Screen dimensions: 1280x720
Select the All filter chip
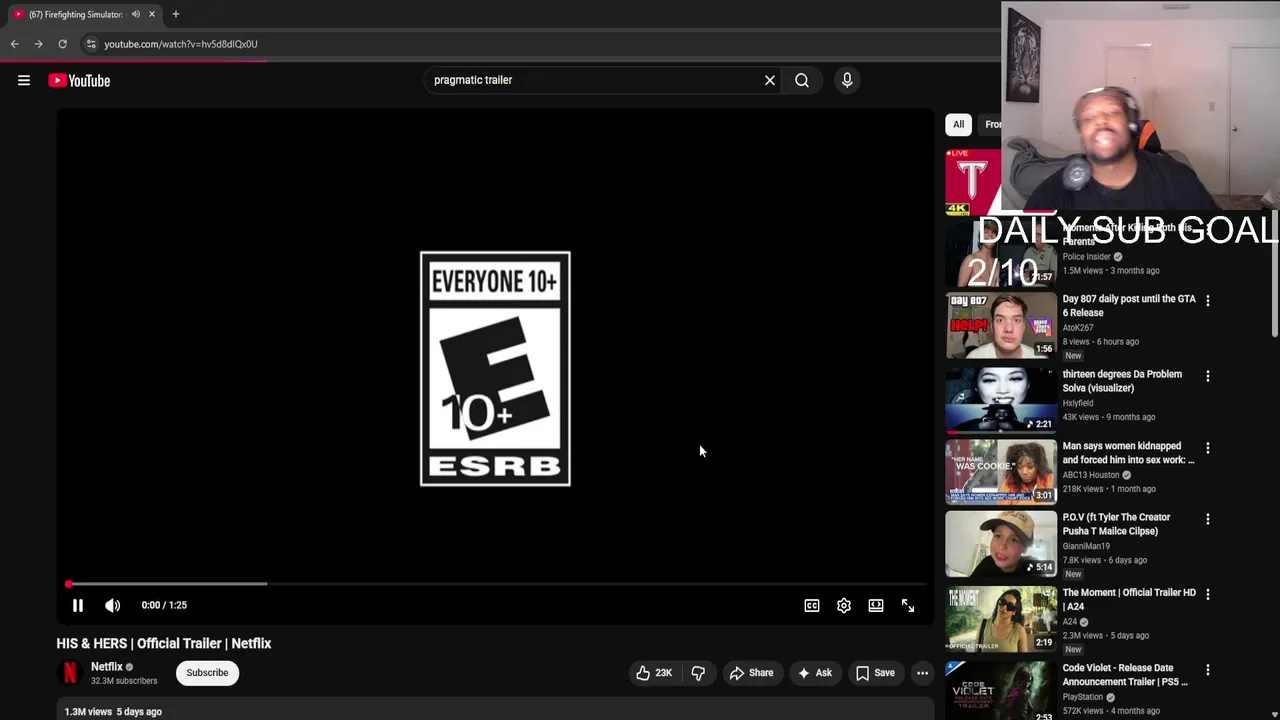click(x=958, y=124)
